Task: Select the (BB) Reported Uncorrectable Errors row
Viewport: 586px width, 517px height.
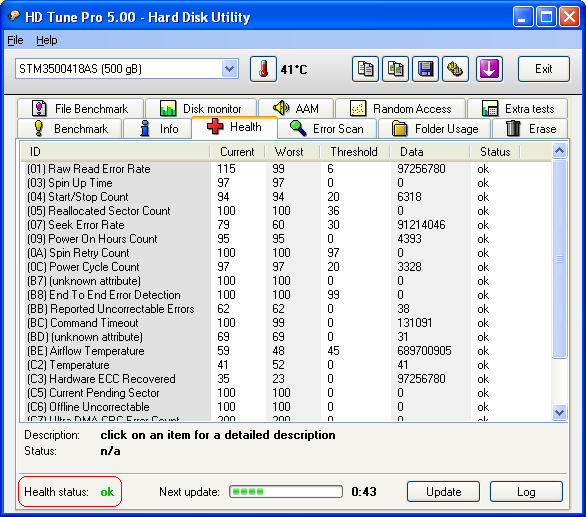Action: (x=286, y=309)
